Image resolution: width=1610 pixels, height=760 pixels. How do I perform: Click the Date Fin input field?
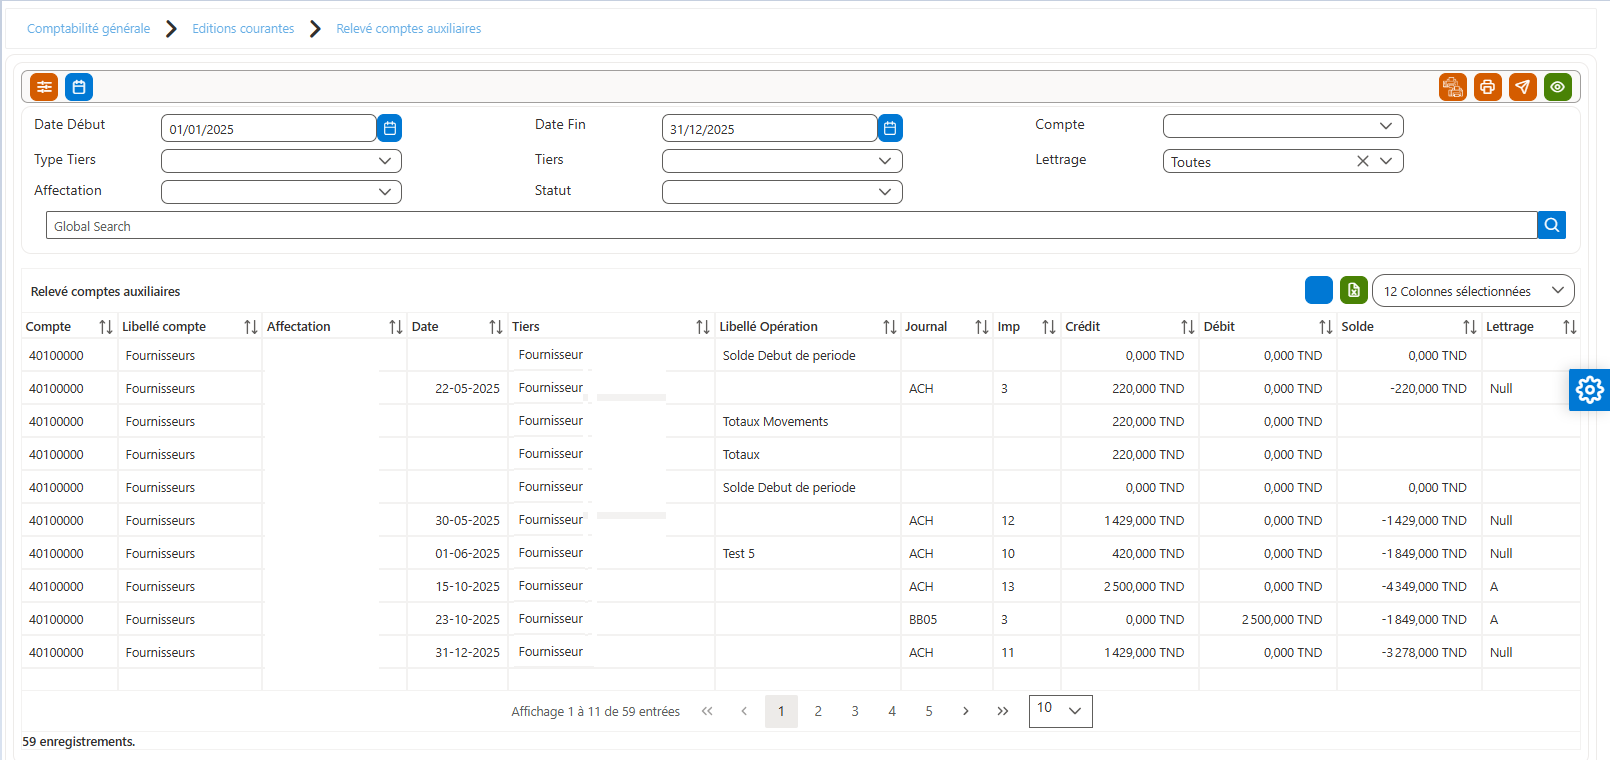tap(769, 128)
